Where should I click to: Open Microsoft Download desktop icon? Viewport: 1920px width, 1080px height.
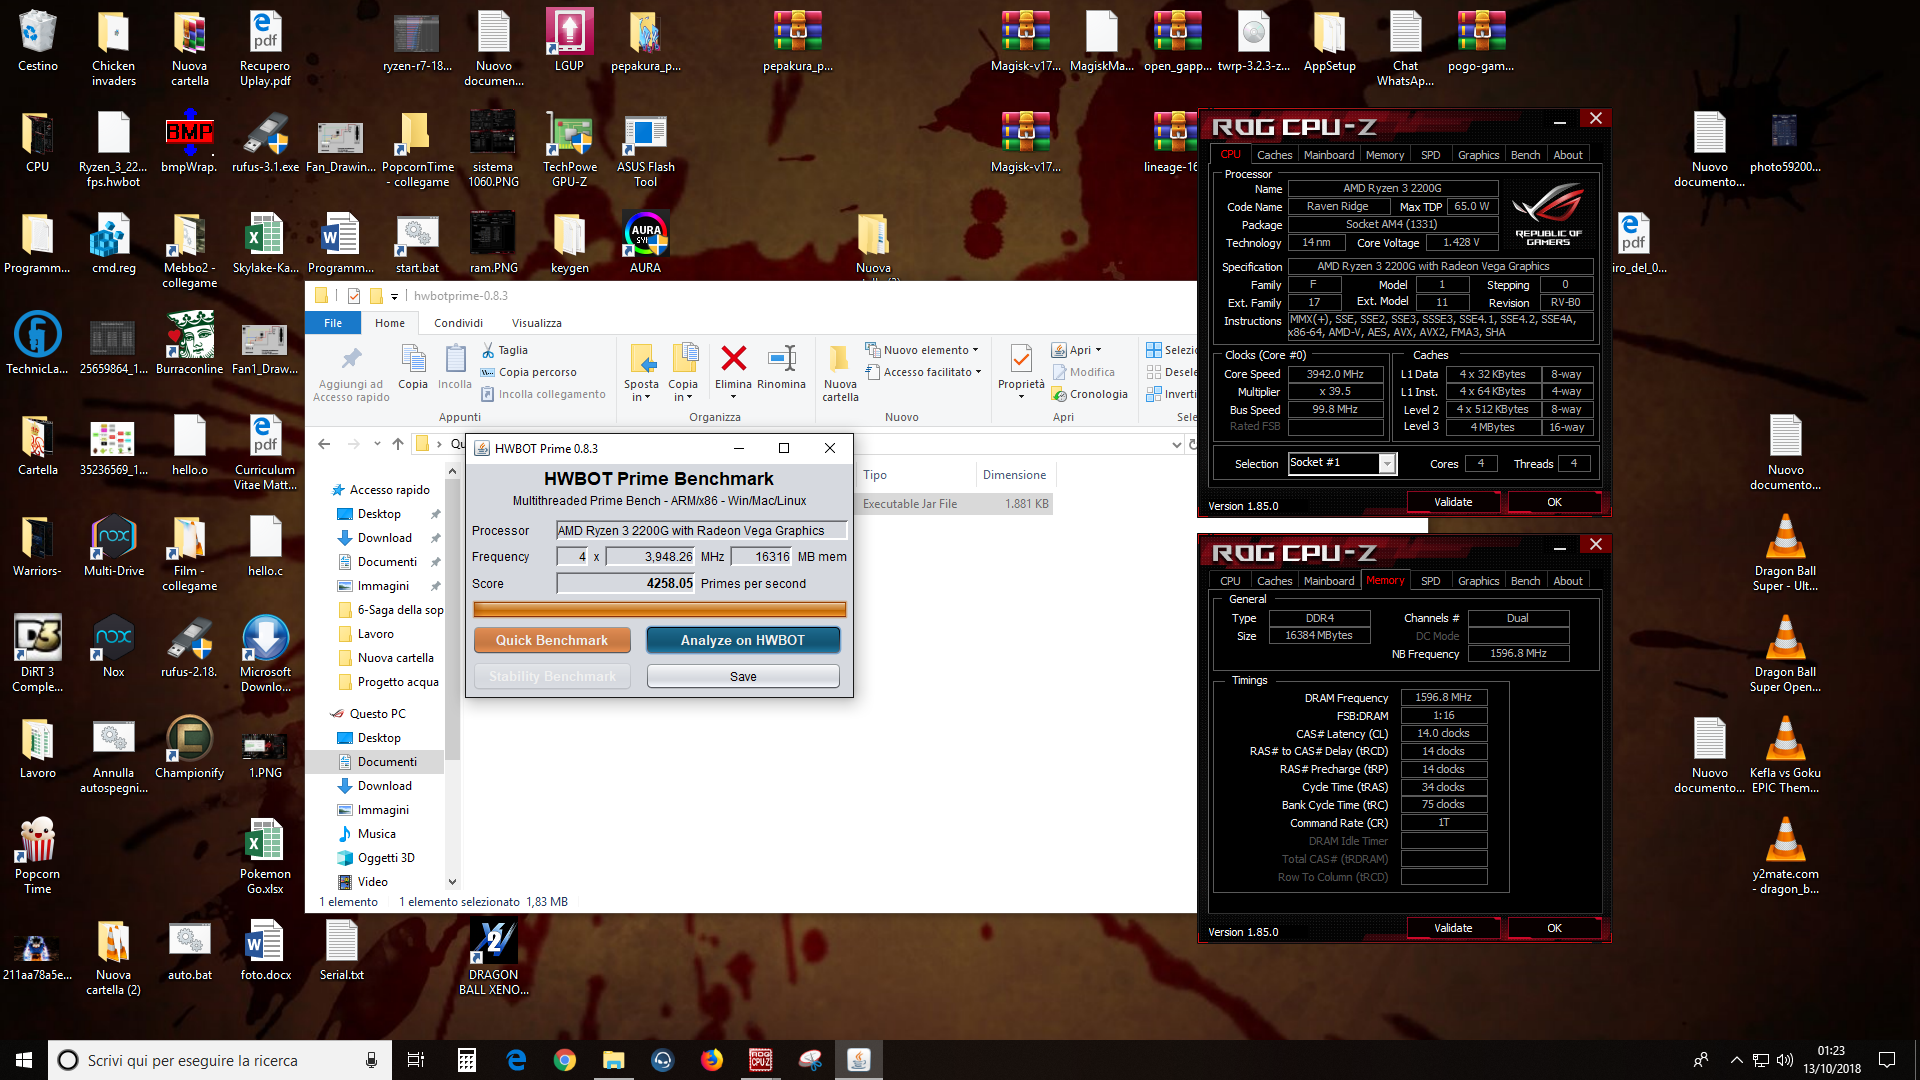point(265,654)
